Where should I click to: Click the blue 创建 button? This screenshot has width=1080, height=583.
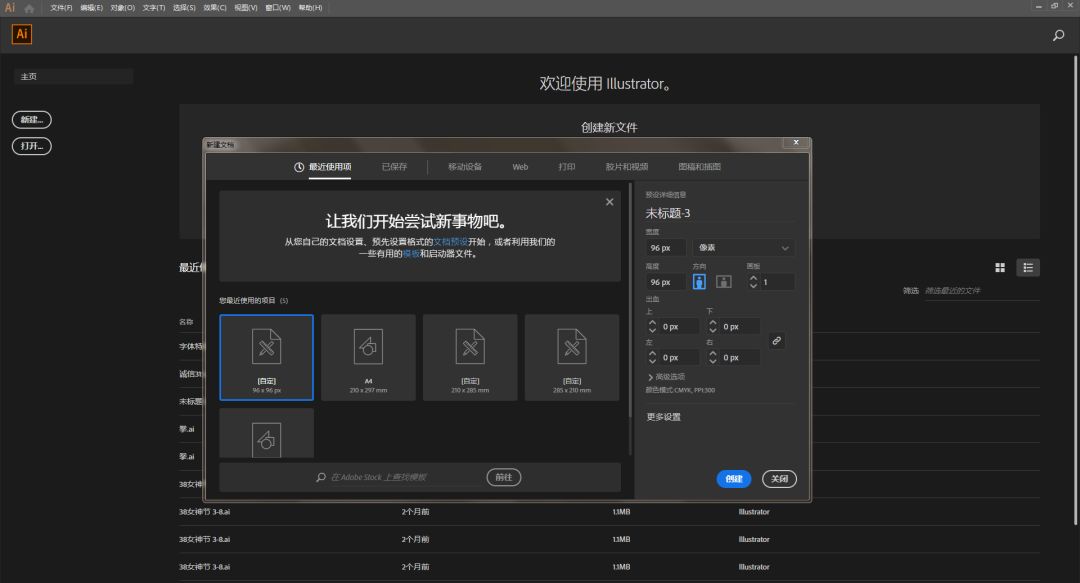point(734,479)
